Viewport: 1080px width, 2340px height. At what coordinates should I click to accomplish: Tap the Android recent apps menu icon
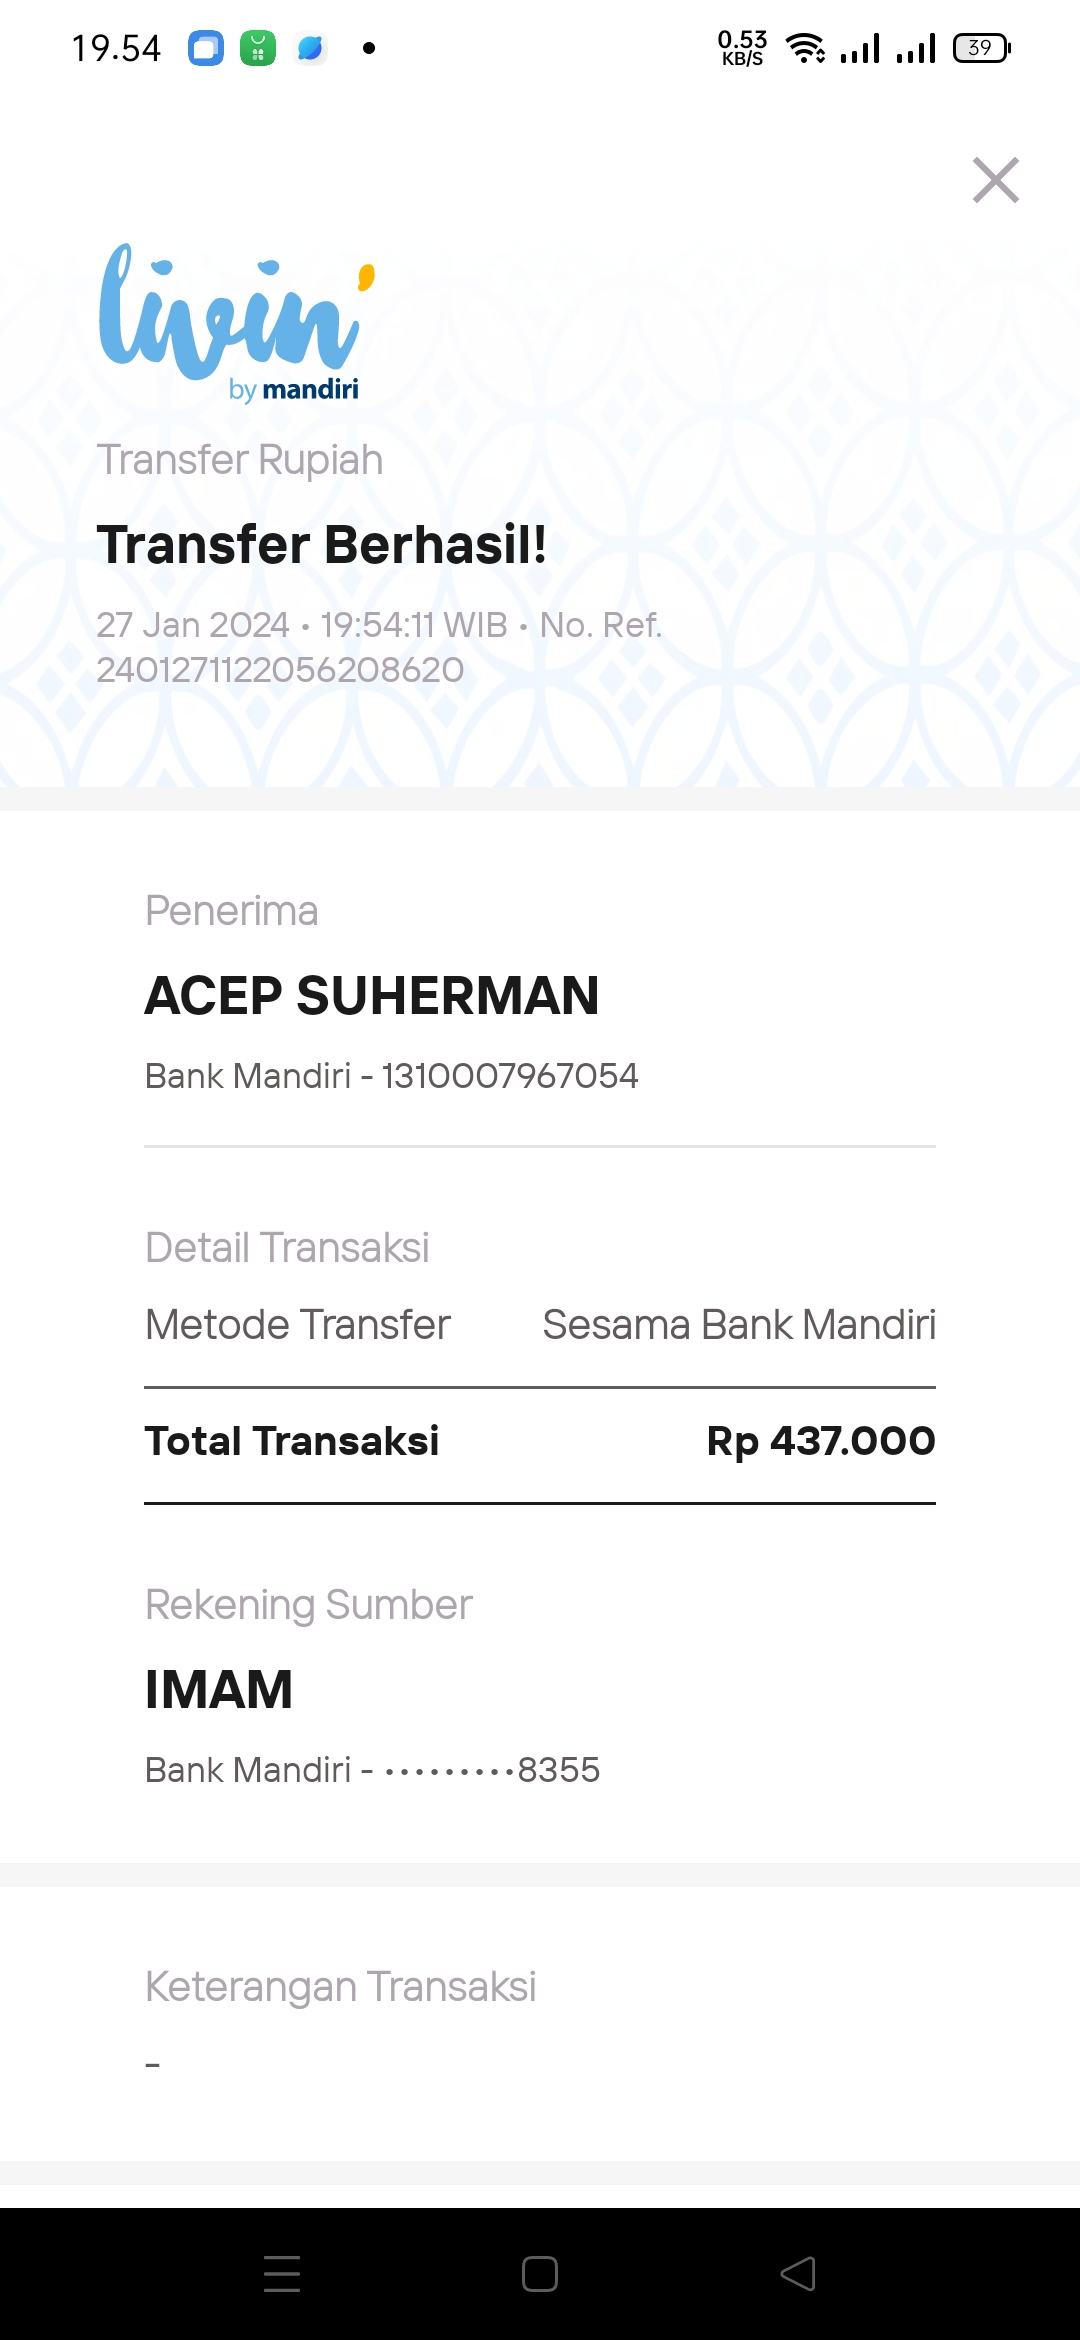tap(282, 2273)
